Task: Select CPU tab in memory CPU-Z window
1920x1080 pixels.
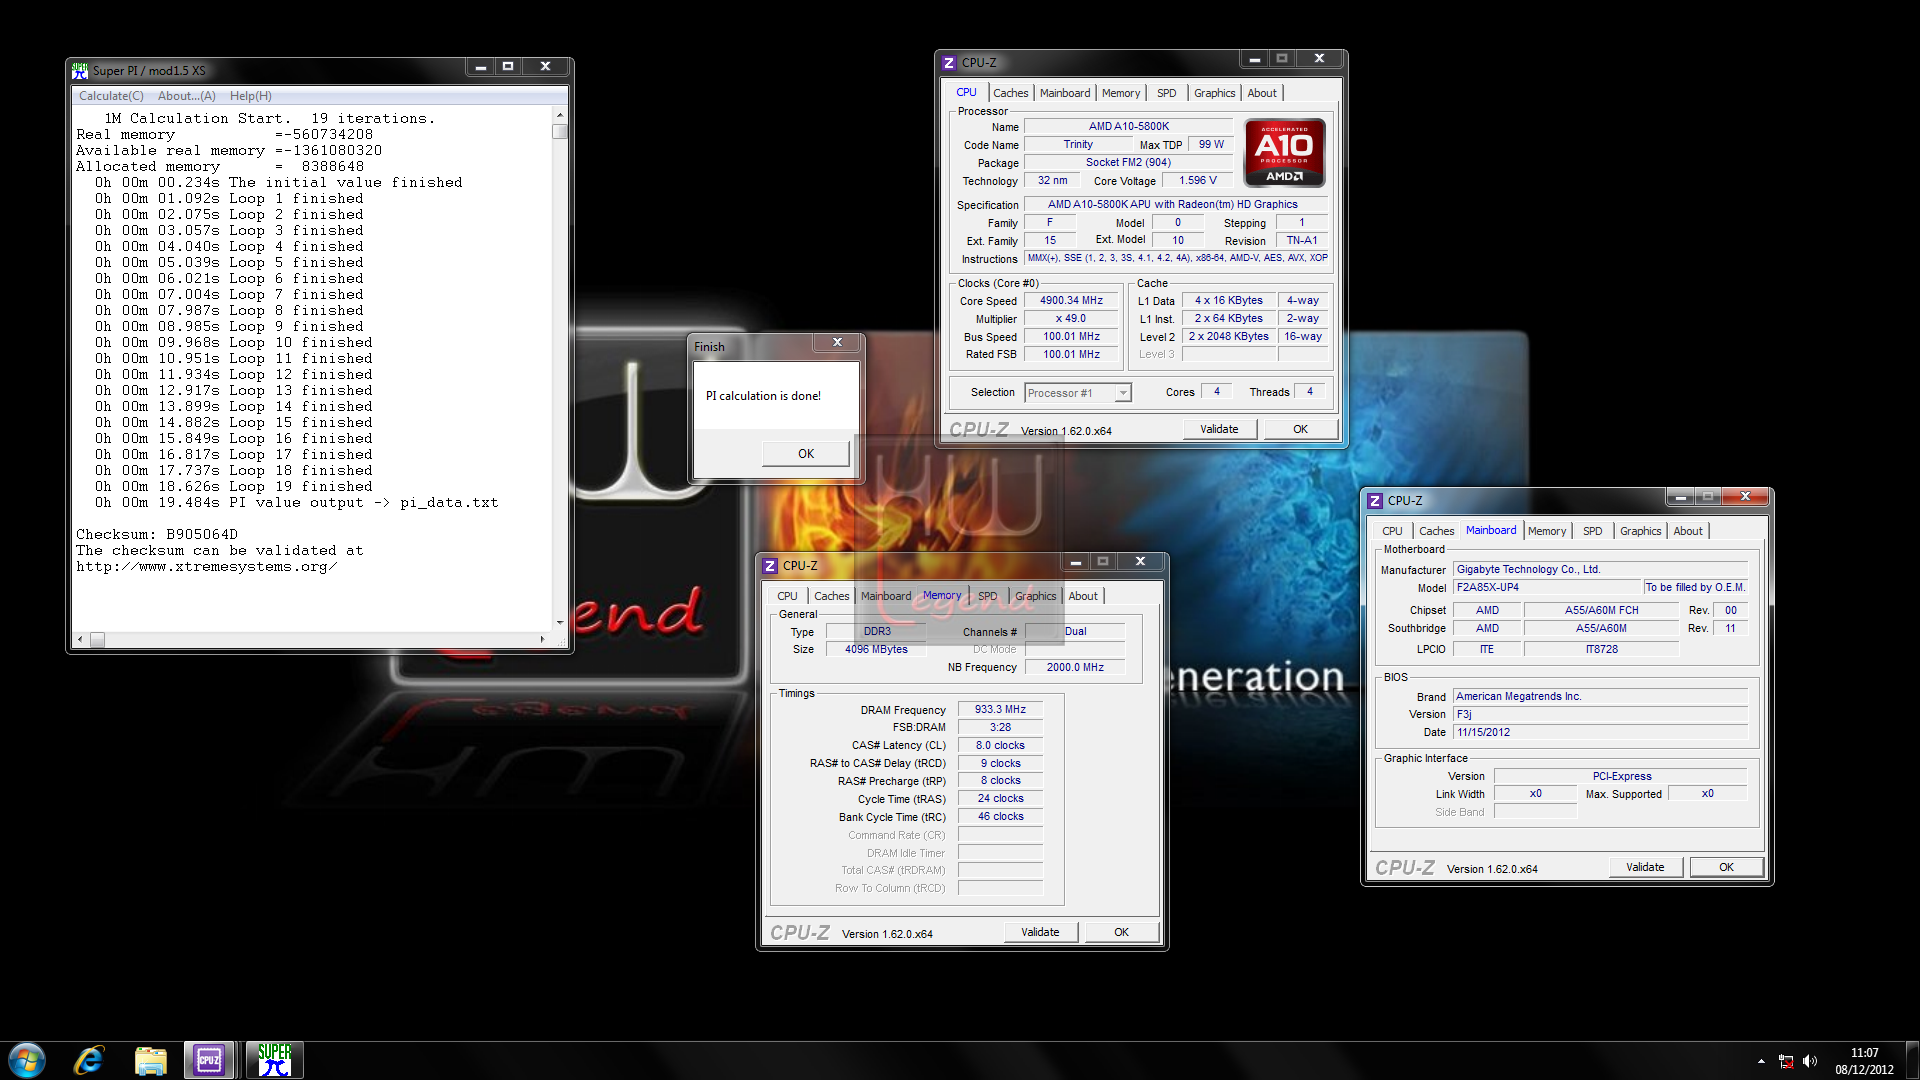Action: point(787,596)
